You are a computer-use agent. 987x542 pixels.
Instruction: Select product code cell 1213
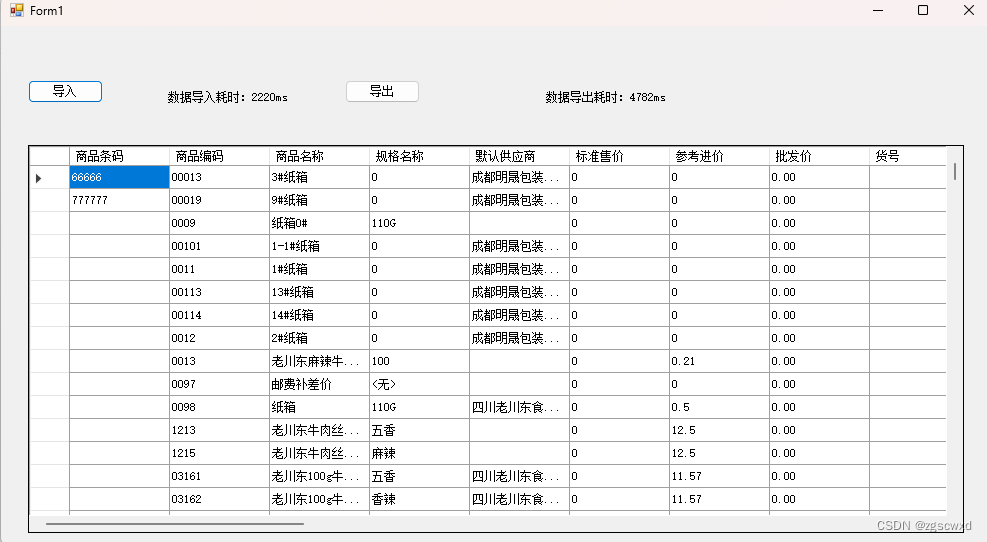tap(219, 430)
